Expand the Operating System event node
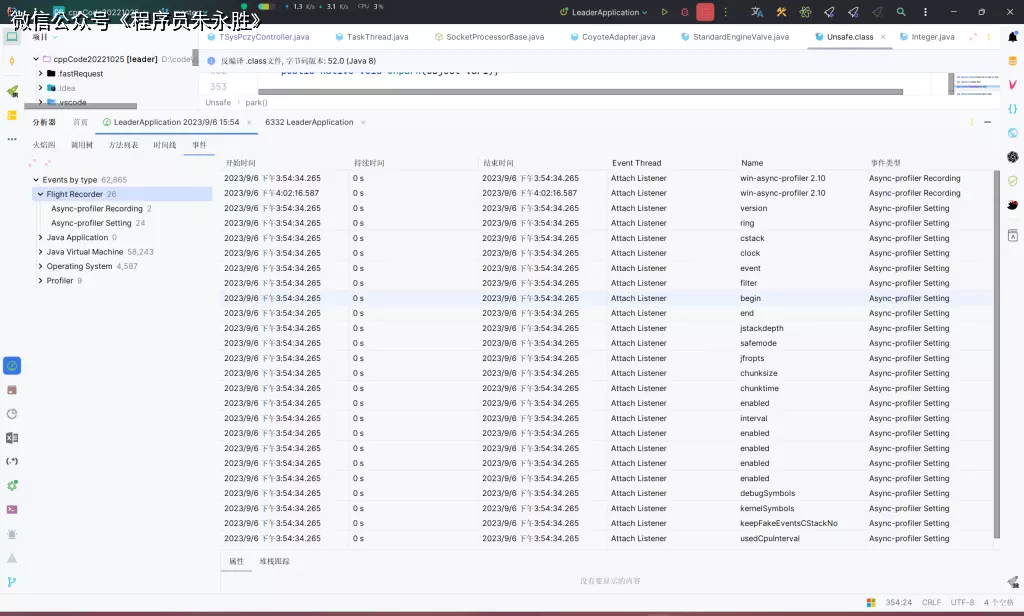1024x616 pixels. pyautogui.click(x=40, y=267)
